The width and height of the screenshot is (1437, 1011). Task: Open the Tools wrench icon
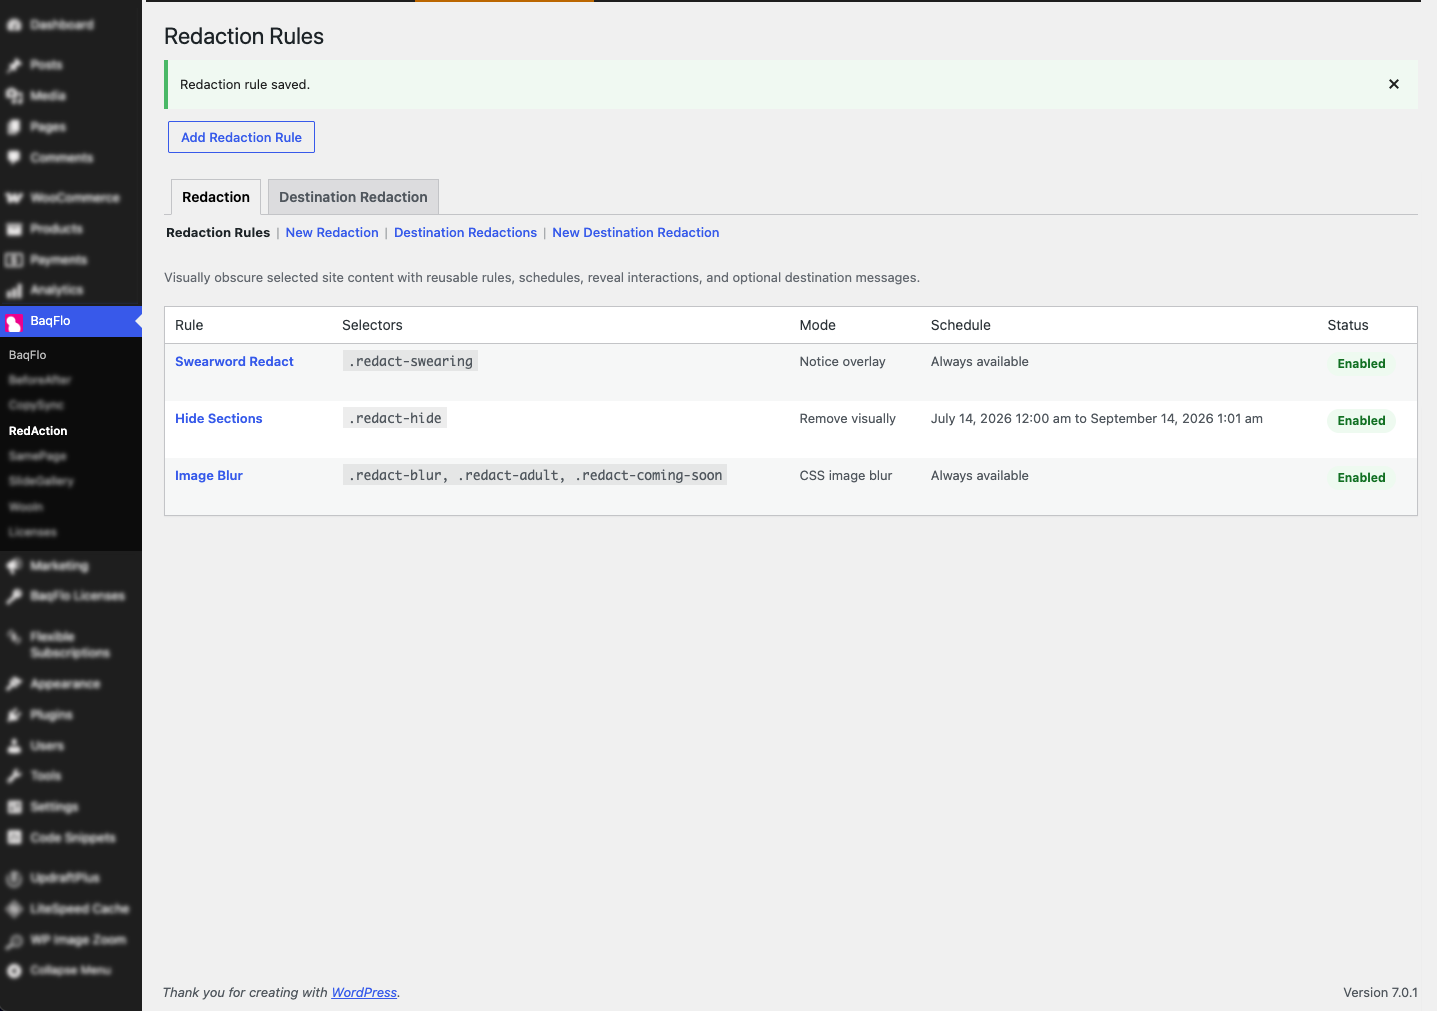click(14, 776)
